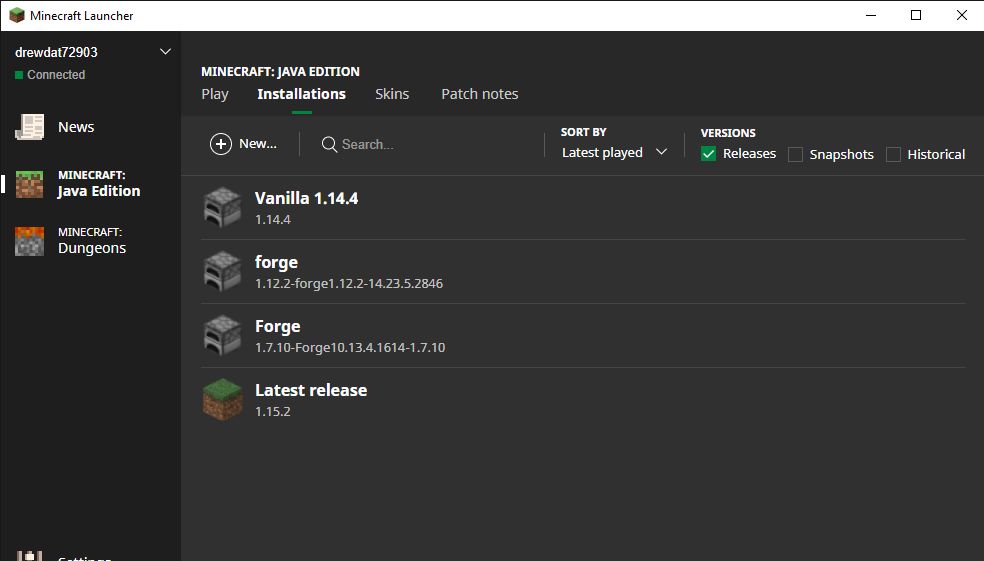
Task: Enable the Snapshots checkbox
Action: 796,155
